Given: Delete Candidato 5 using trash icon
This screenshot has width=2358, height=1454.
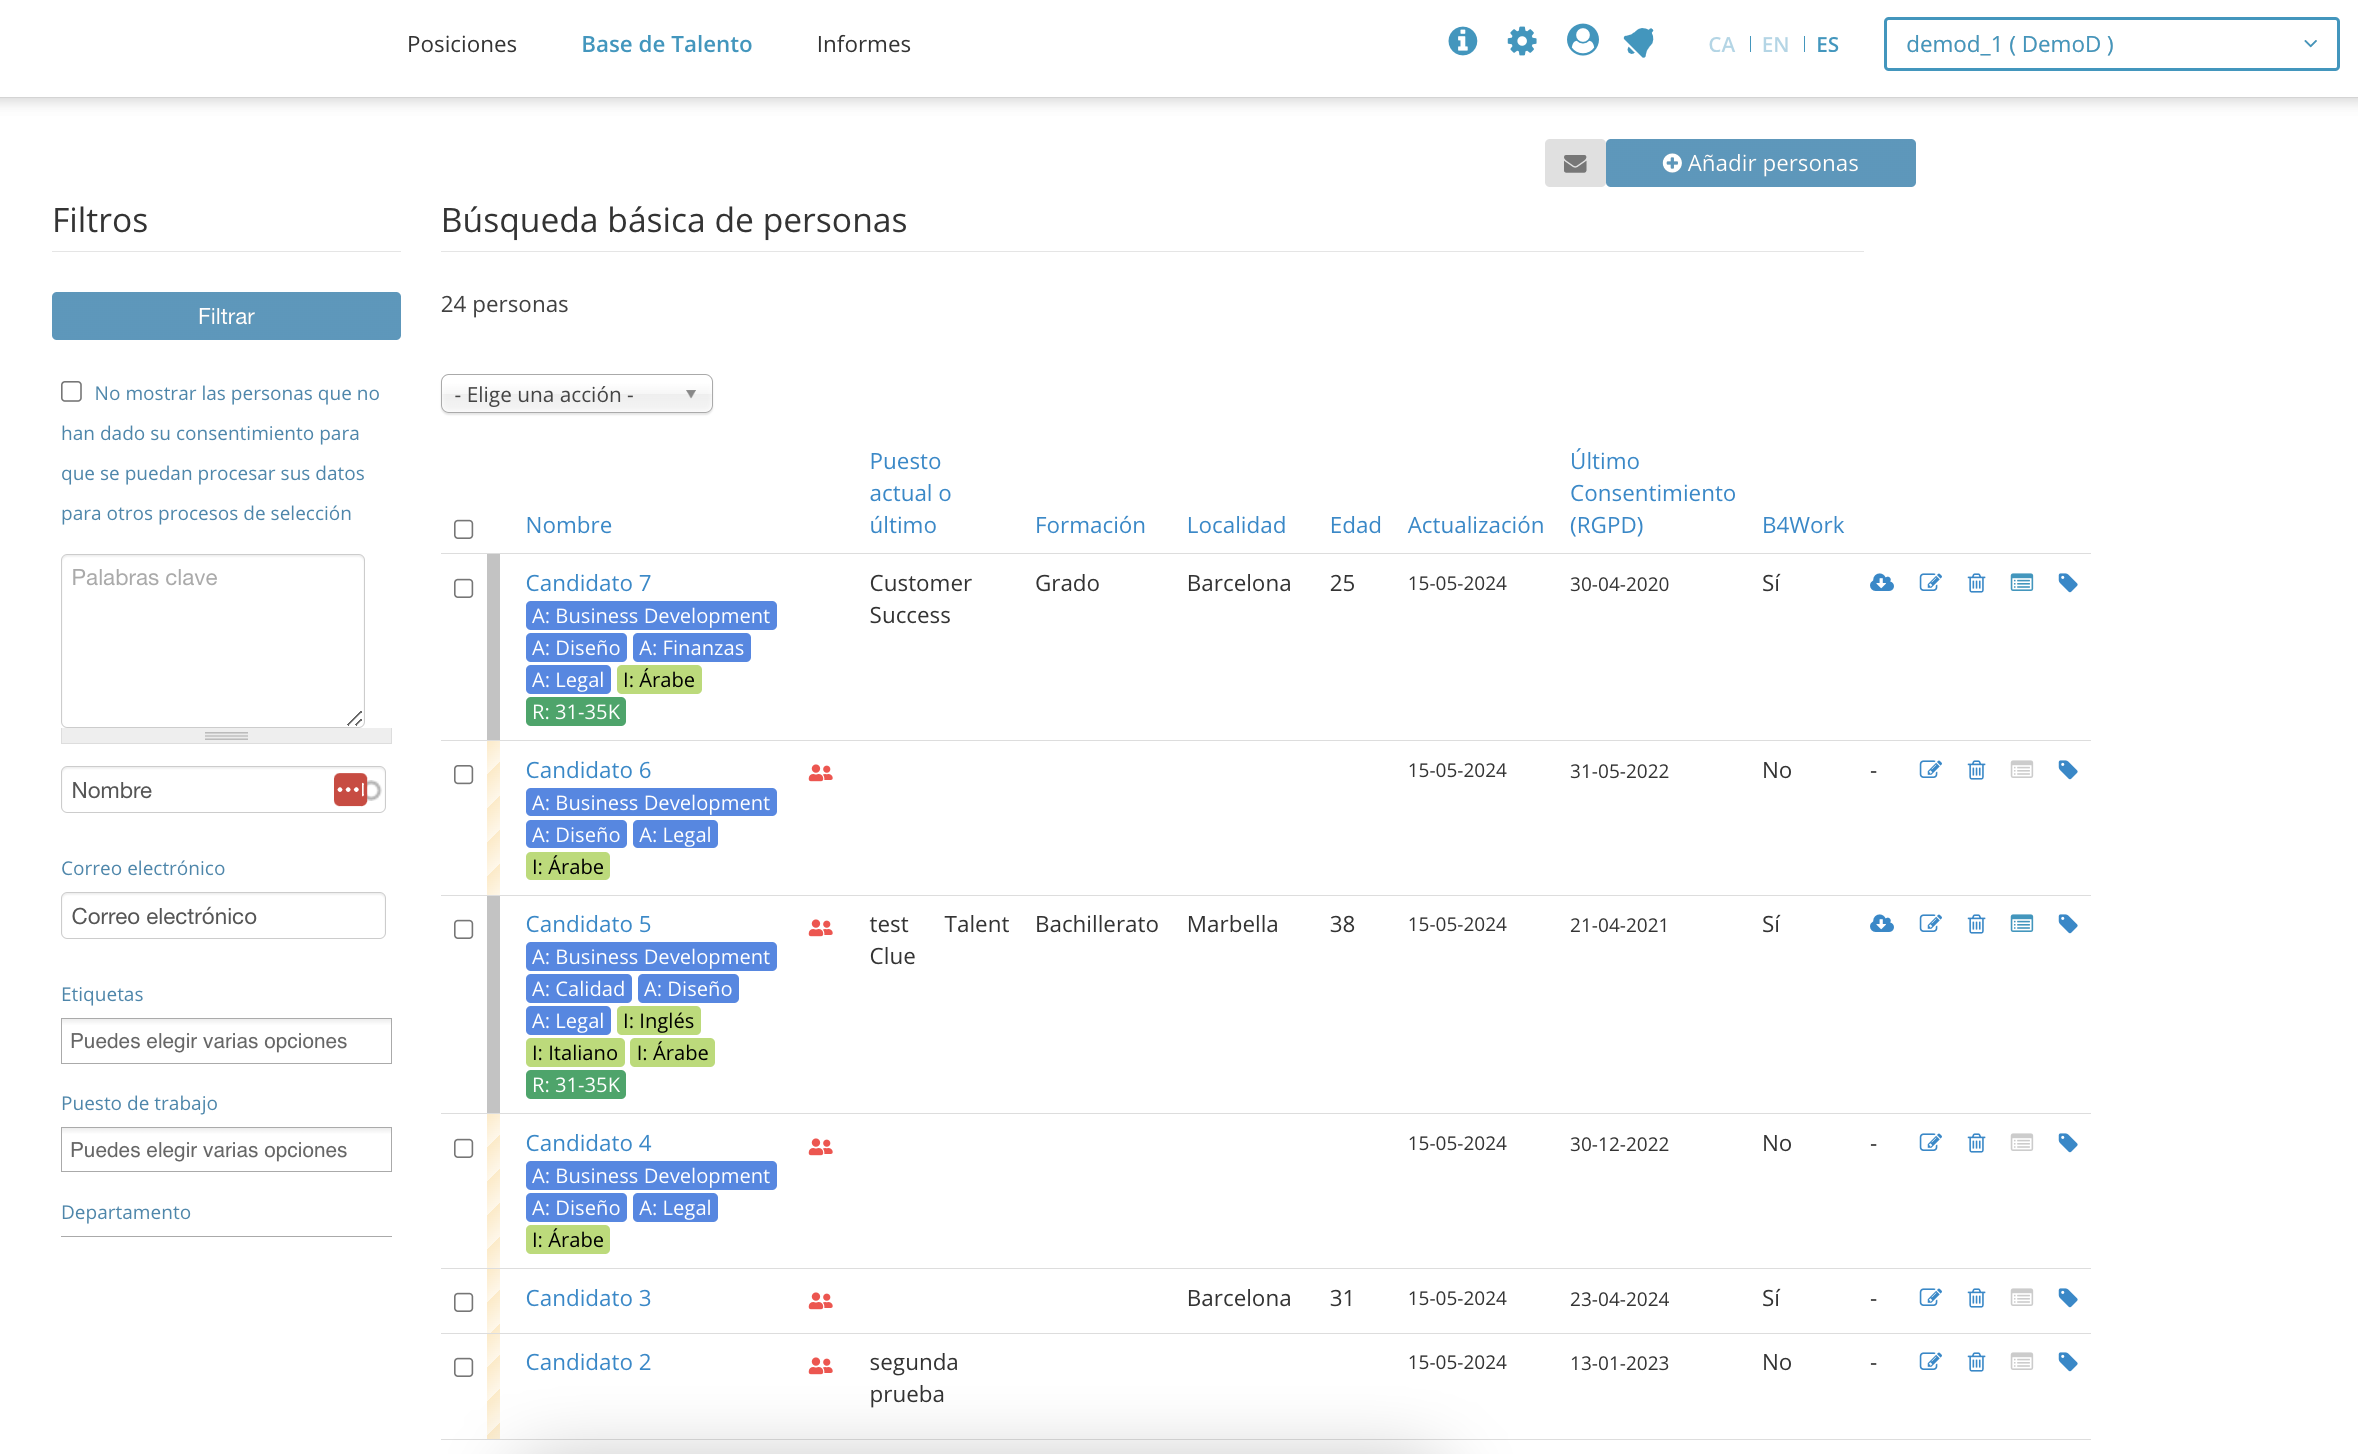Looking at the screenshot, I should (1976, 924).
